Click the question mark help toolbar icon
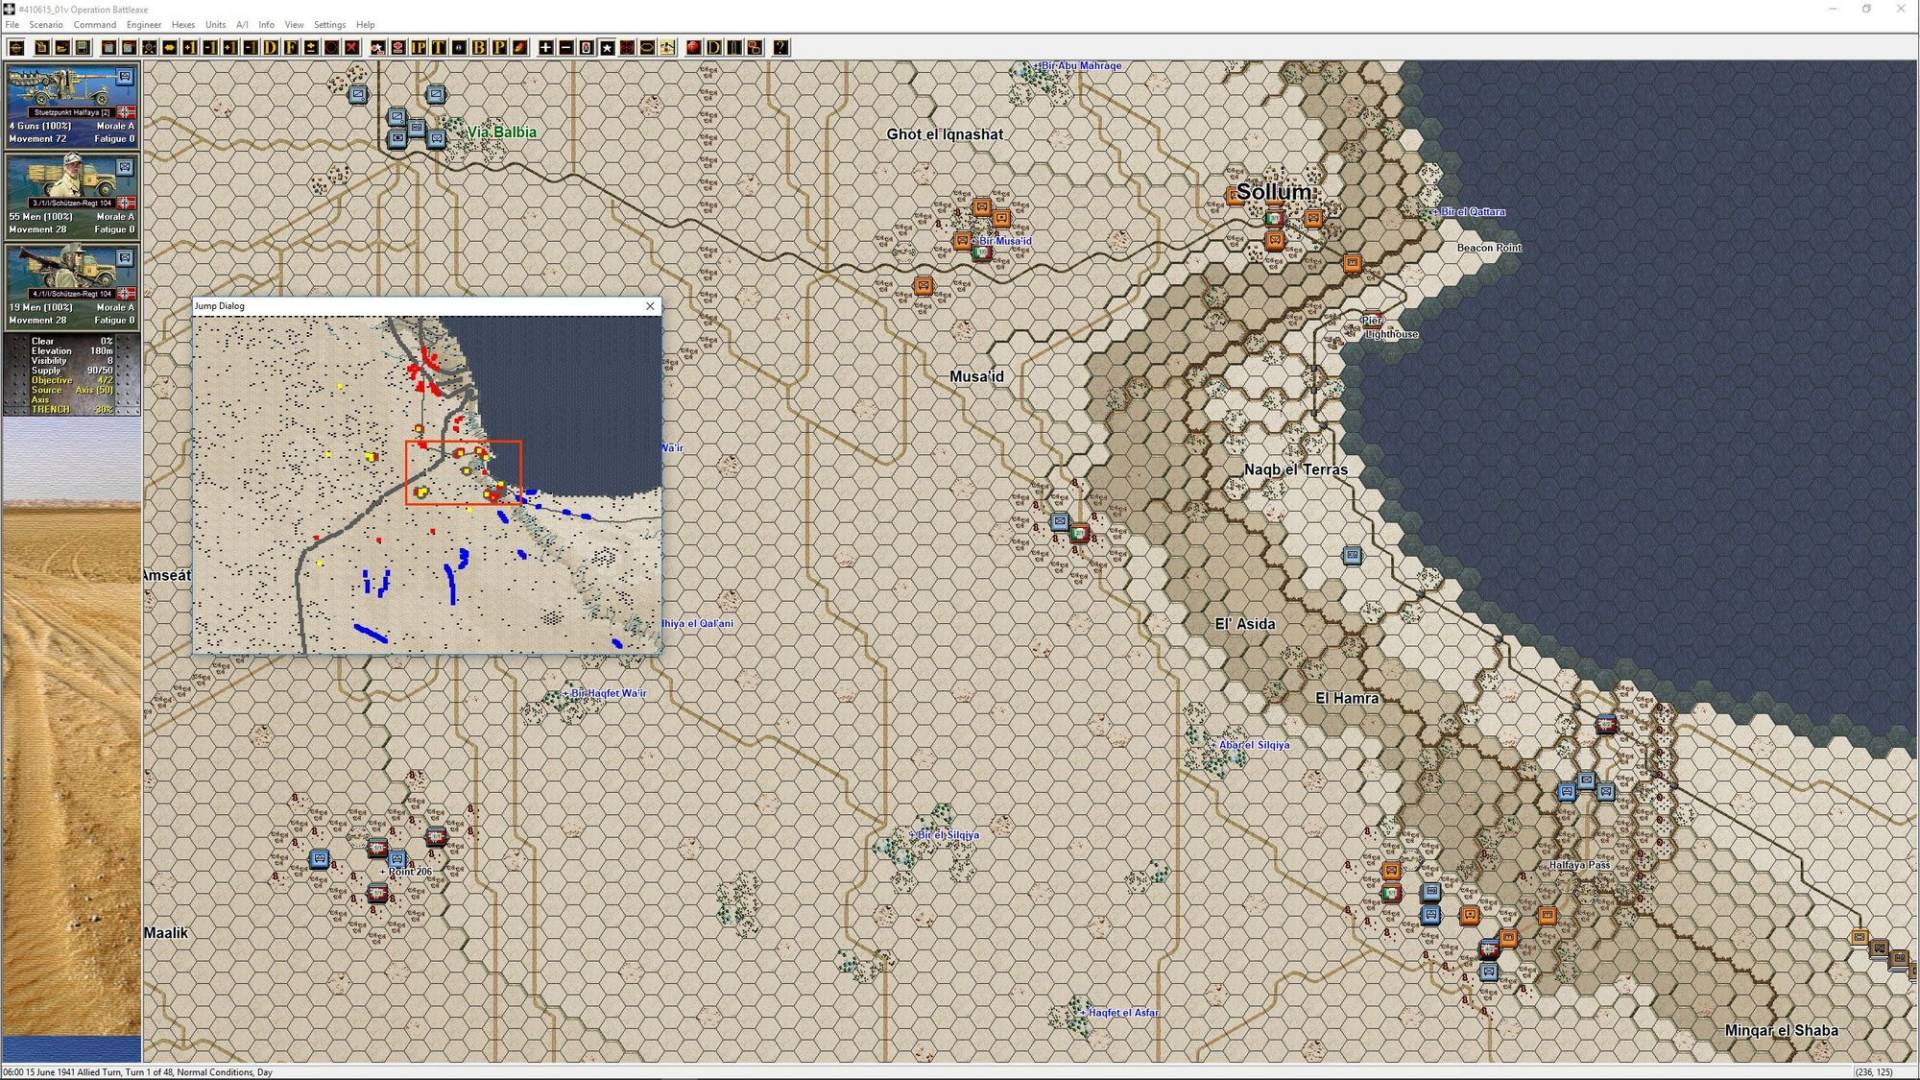 coord(780,48)
